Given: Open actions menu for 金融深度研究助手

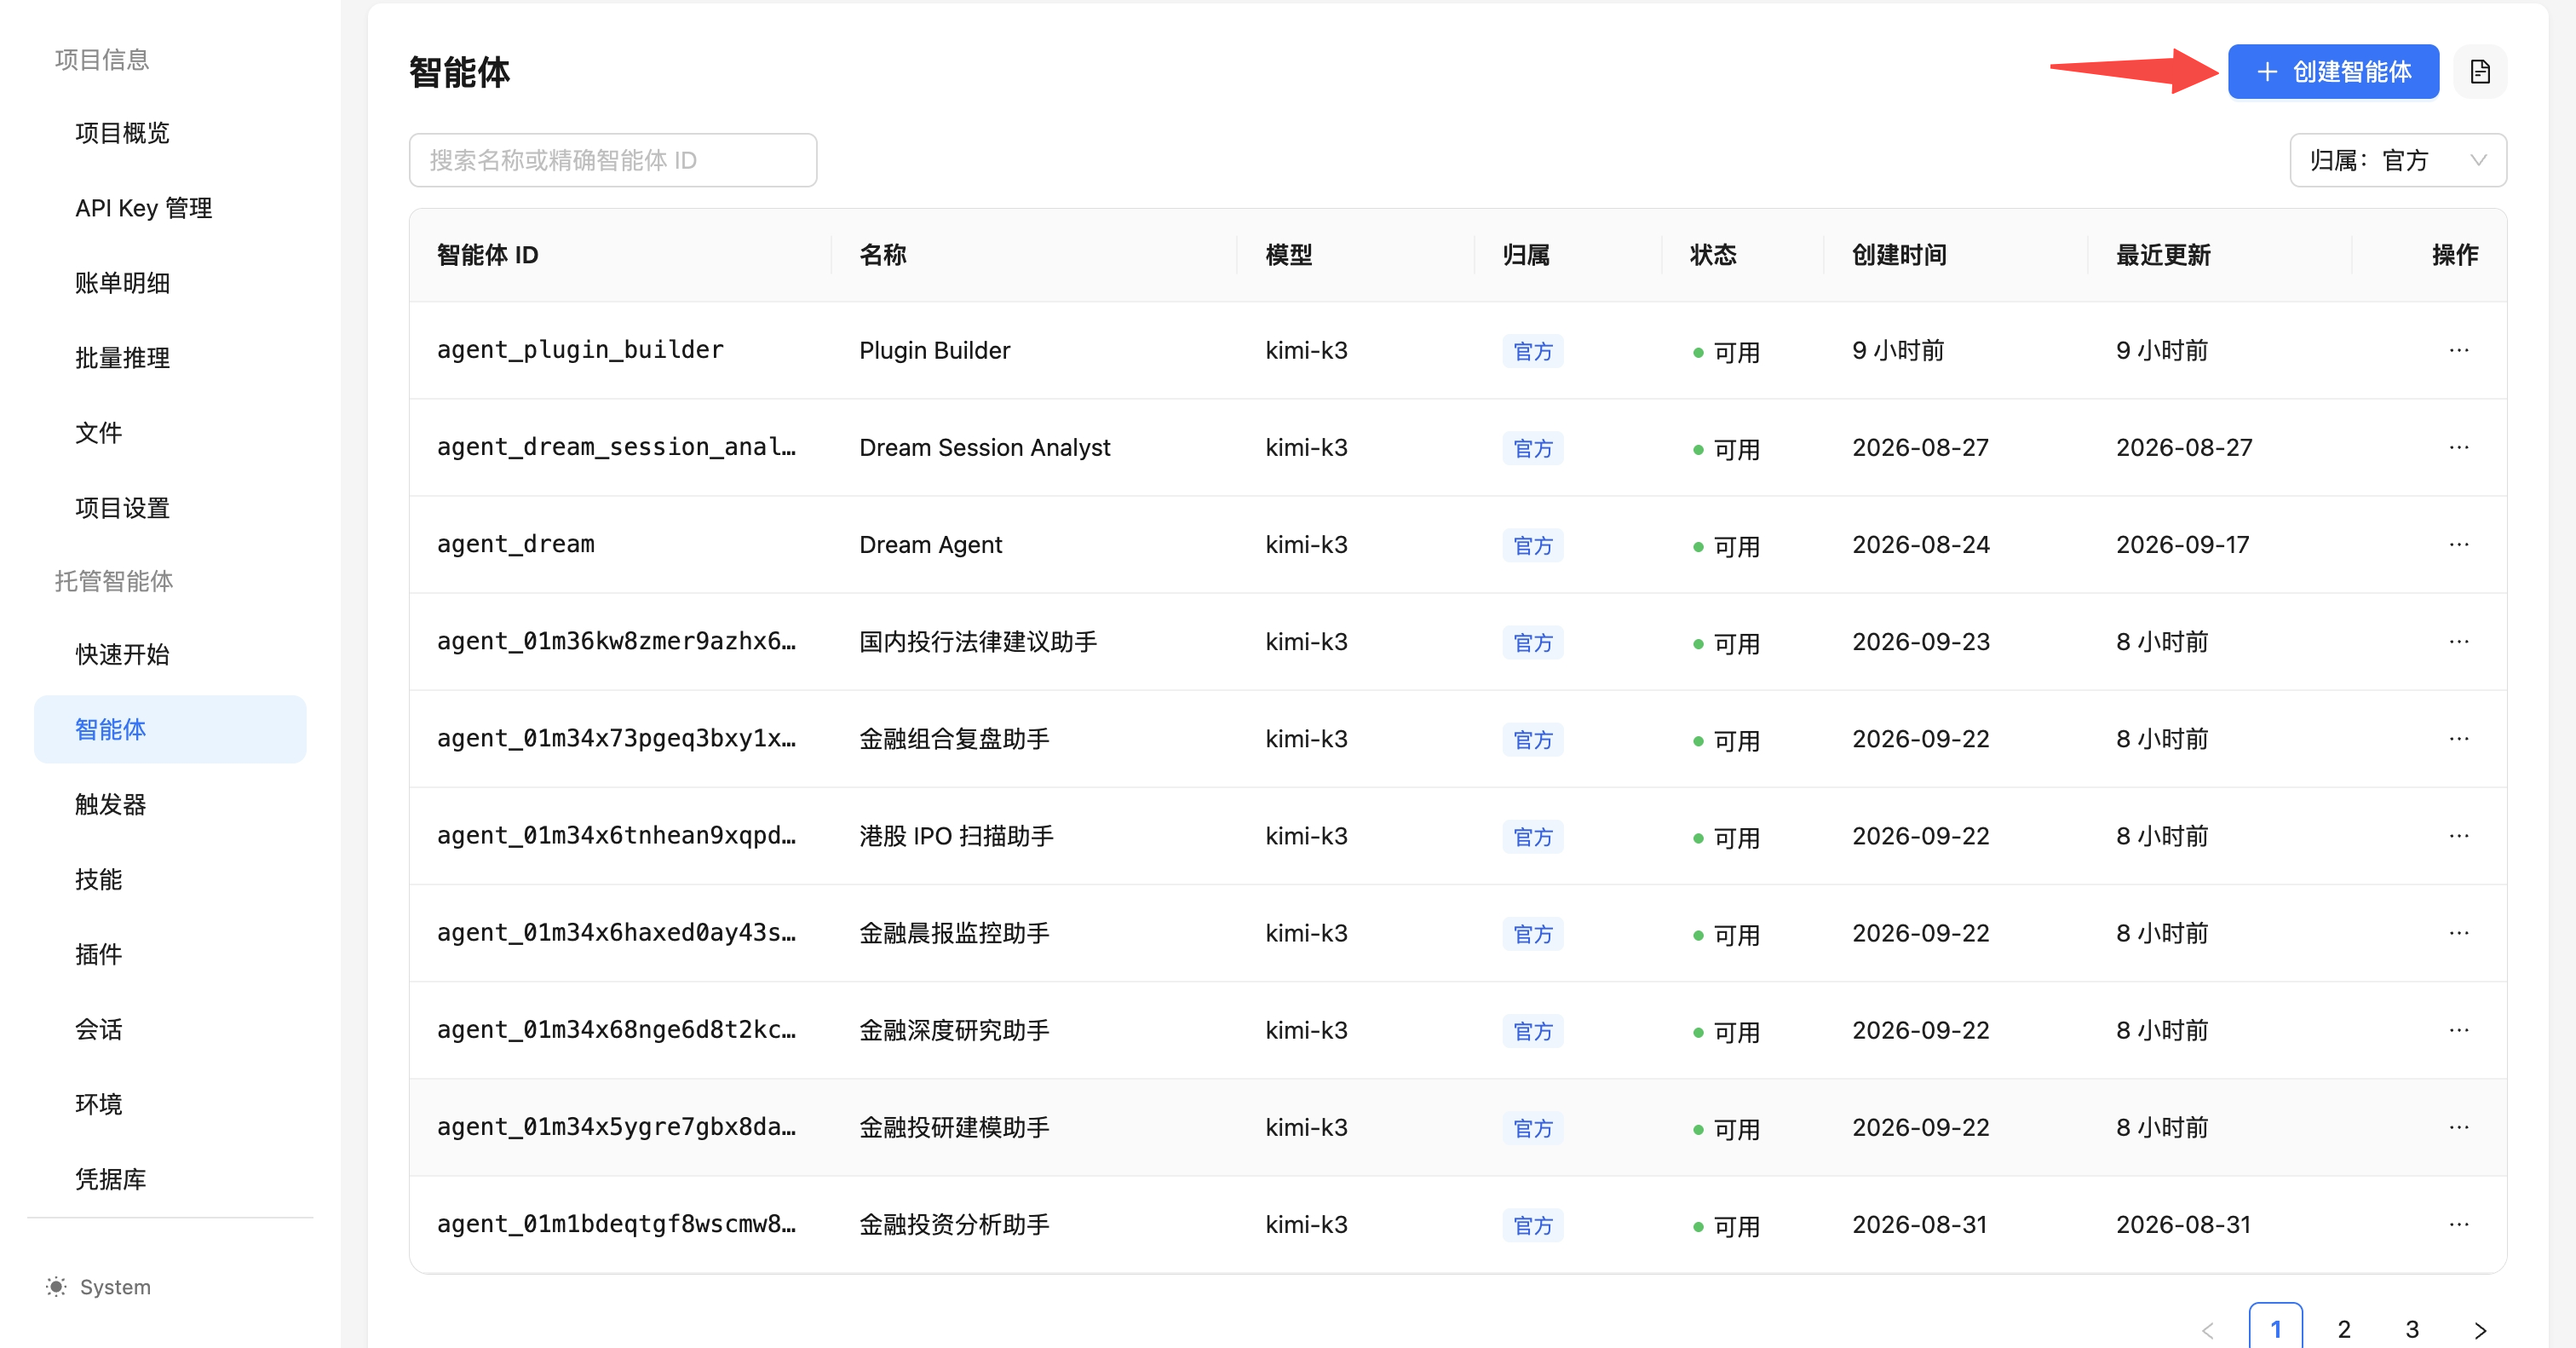Looking at the screenshot, I should click(x=2458, y=1030).
